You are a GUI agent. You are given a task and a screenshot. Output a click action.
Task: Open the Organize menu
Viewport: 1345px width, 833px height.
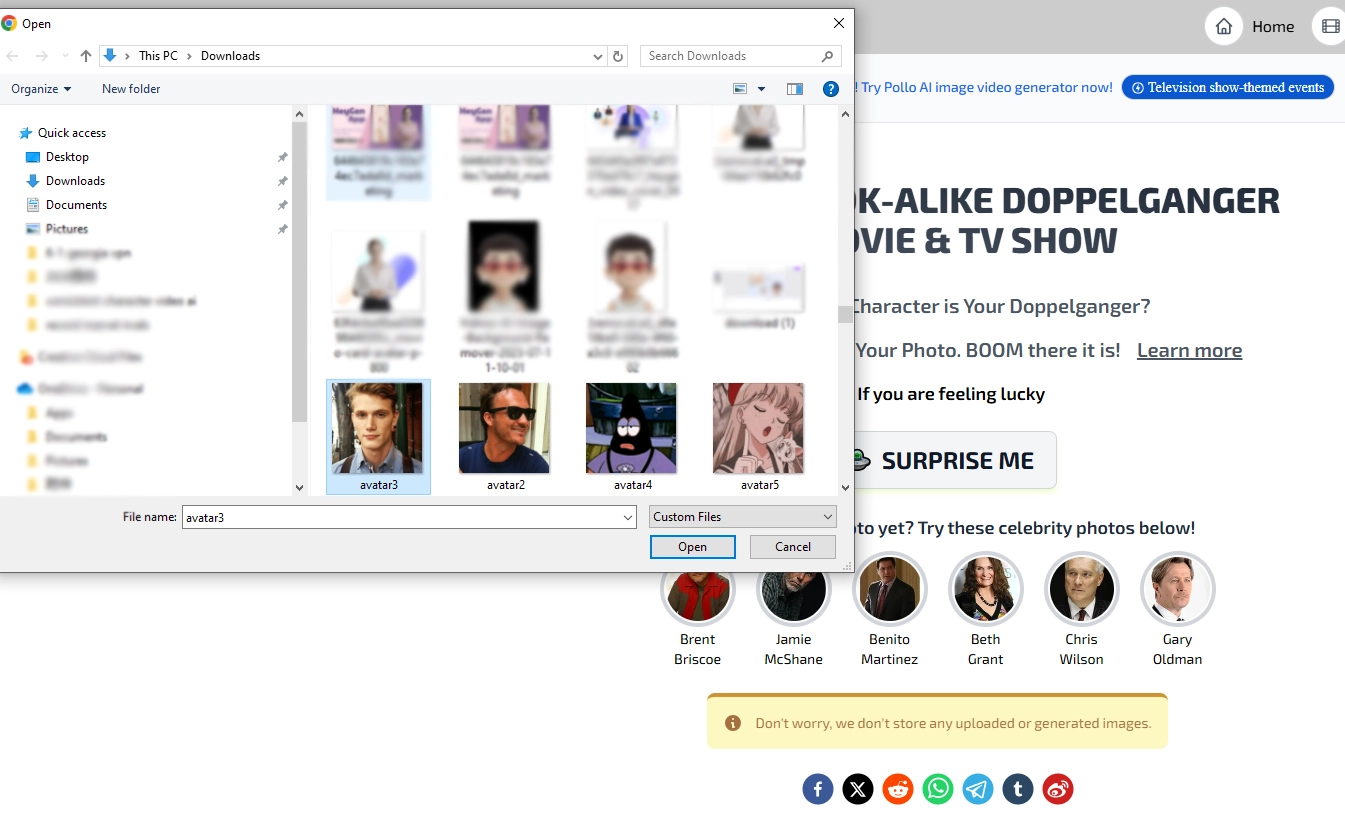point(41,89)
